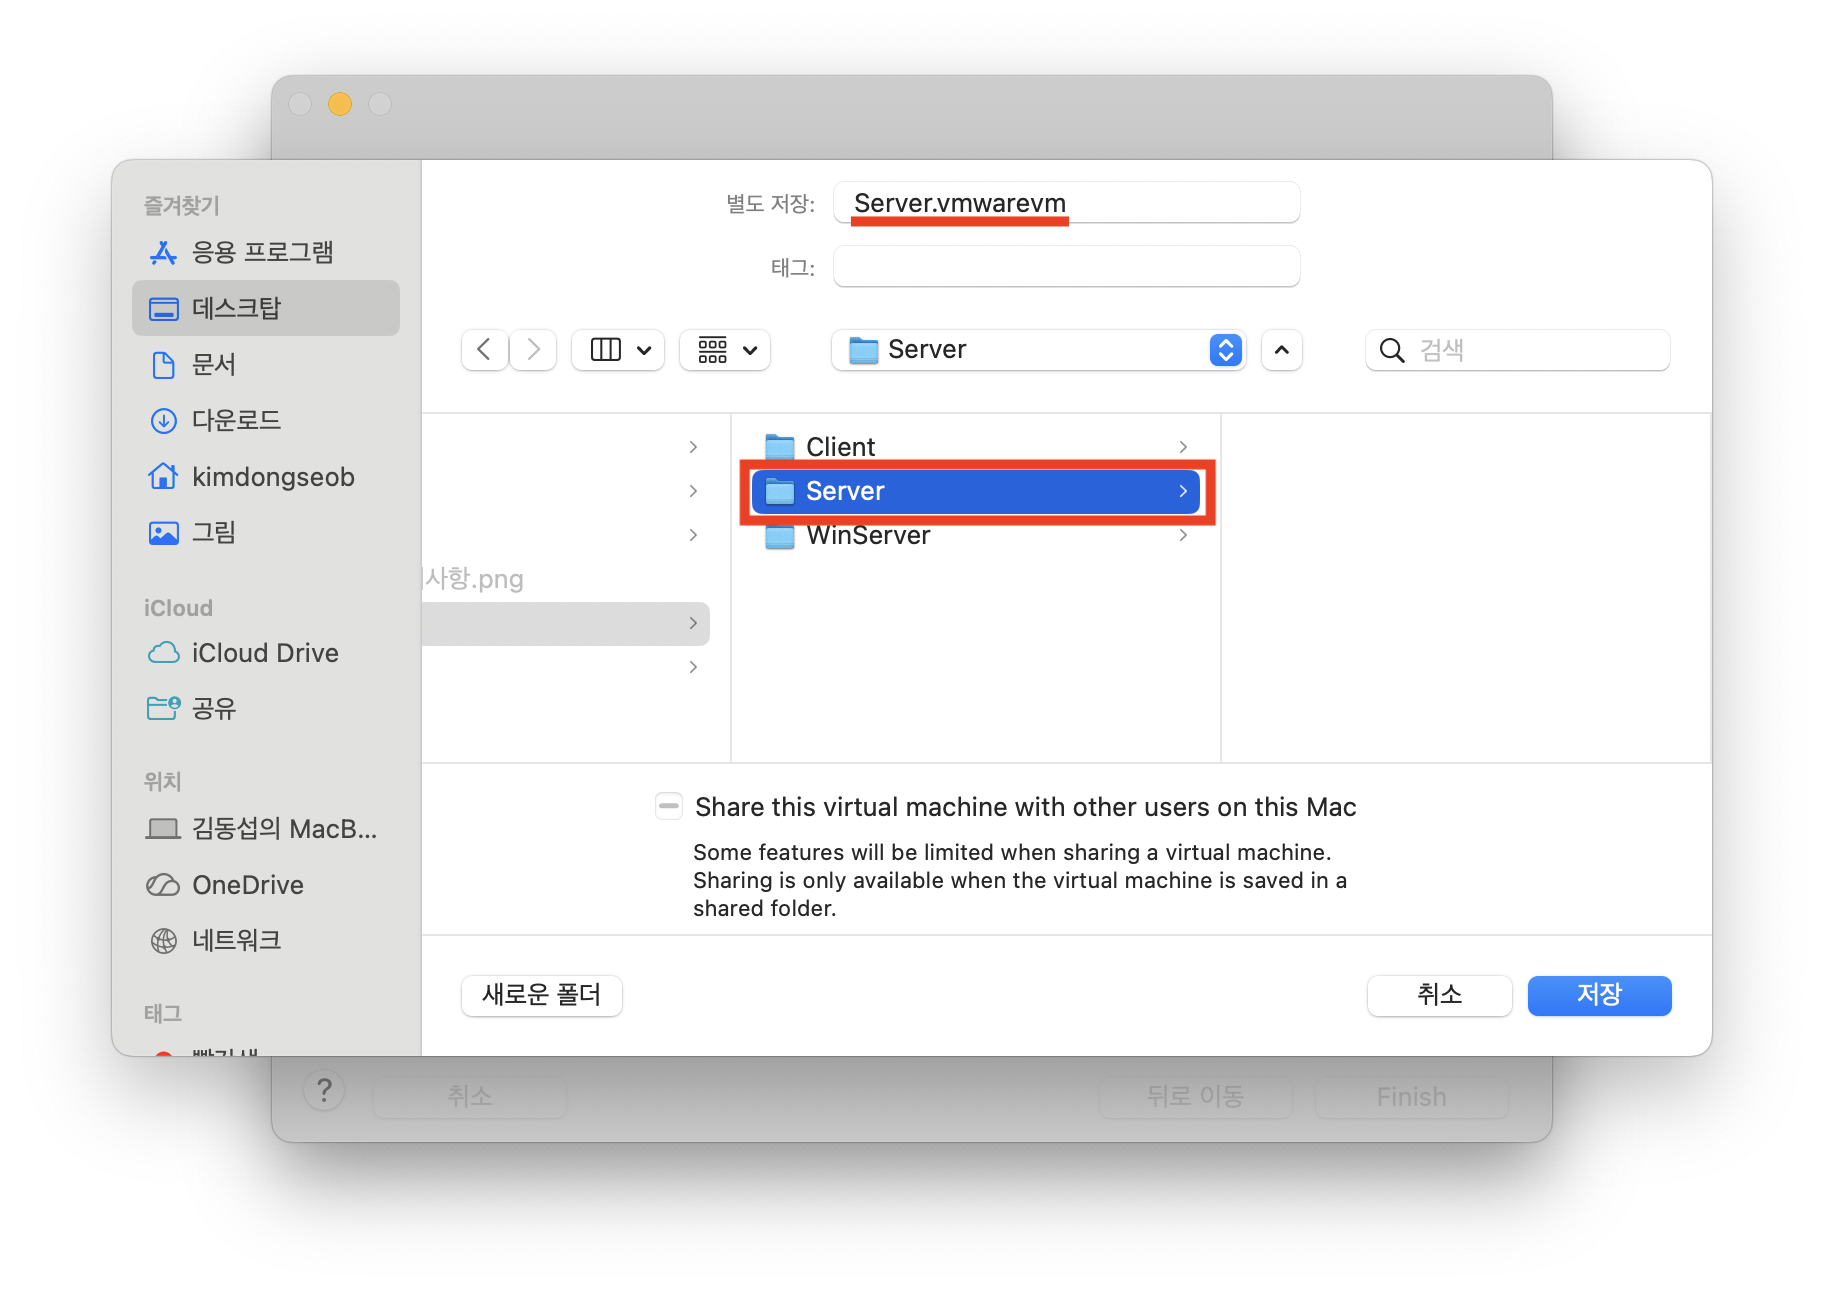
Task: Open Applications (응용 프로그램) in sidebar
Action: pos(265,252)
